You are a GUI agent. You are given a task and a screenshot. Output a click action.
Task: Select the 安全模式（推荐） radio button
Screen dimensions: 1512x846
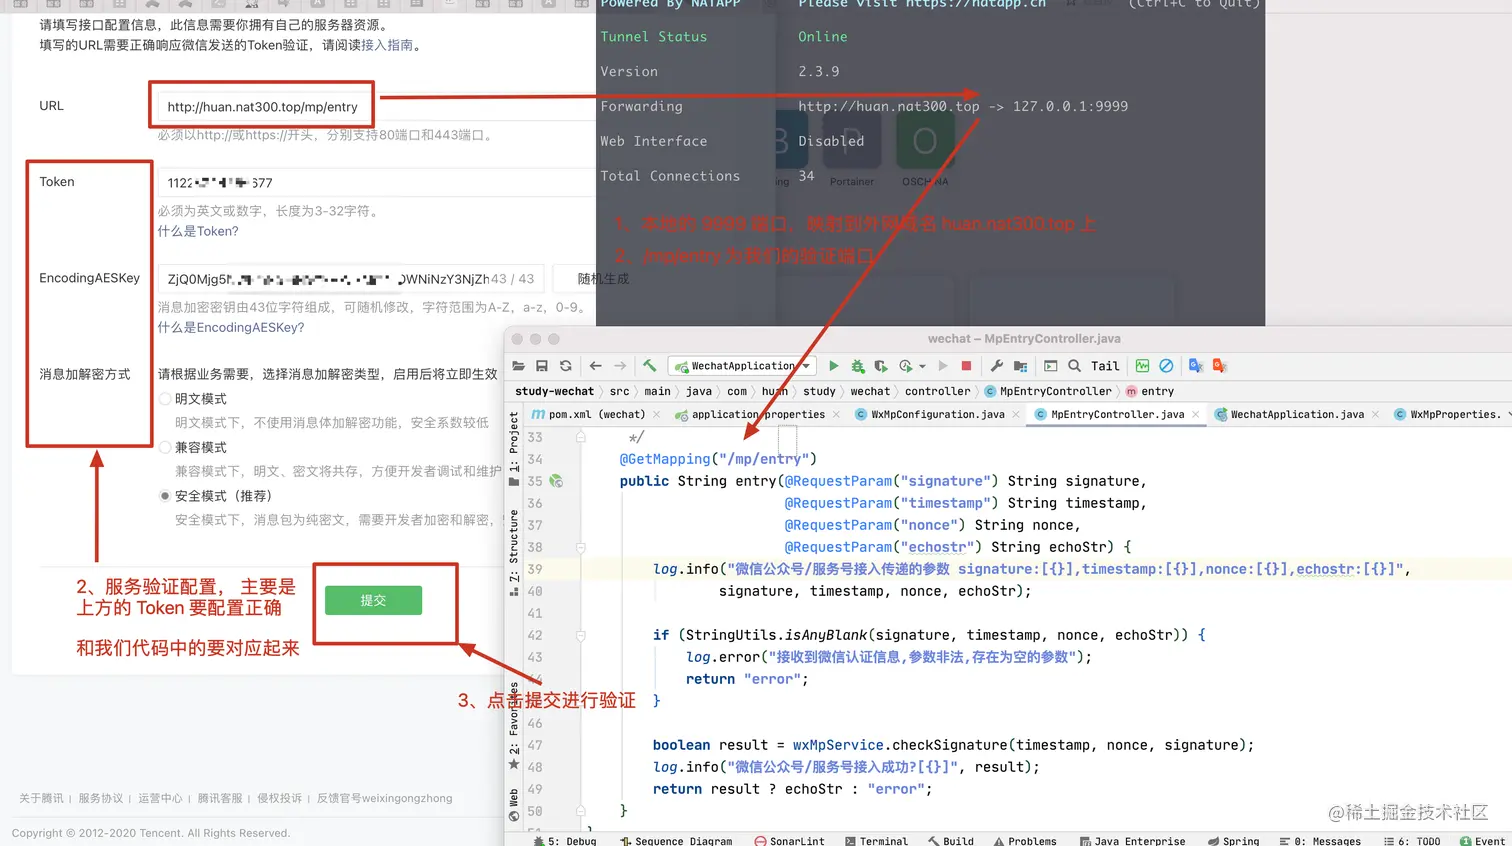pyautogui.click(x=165, y=496)
